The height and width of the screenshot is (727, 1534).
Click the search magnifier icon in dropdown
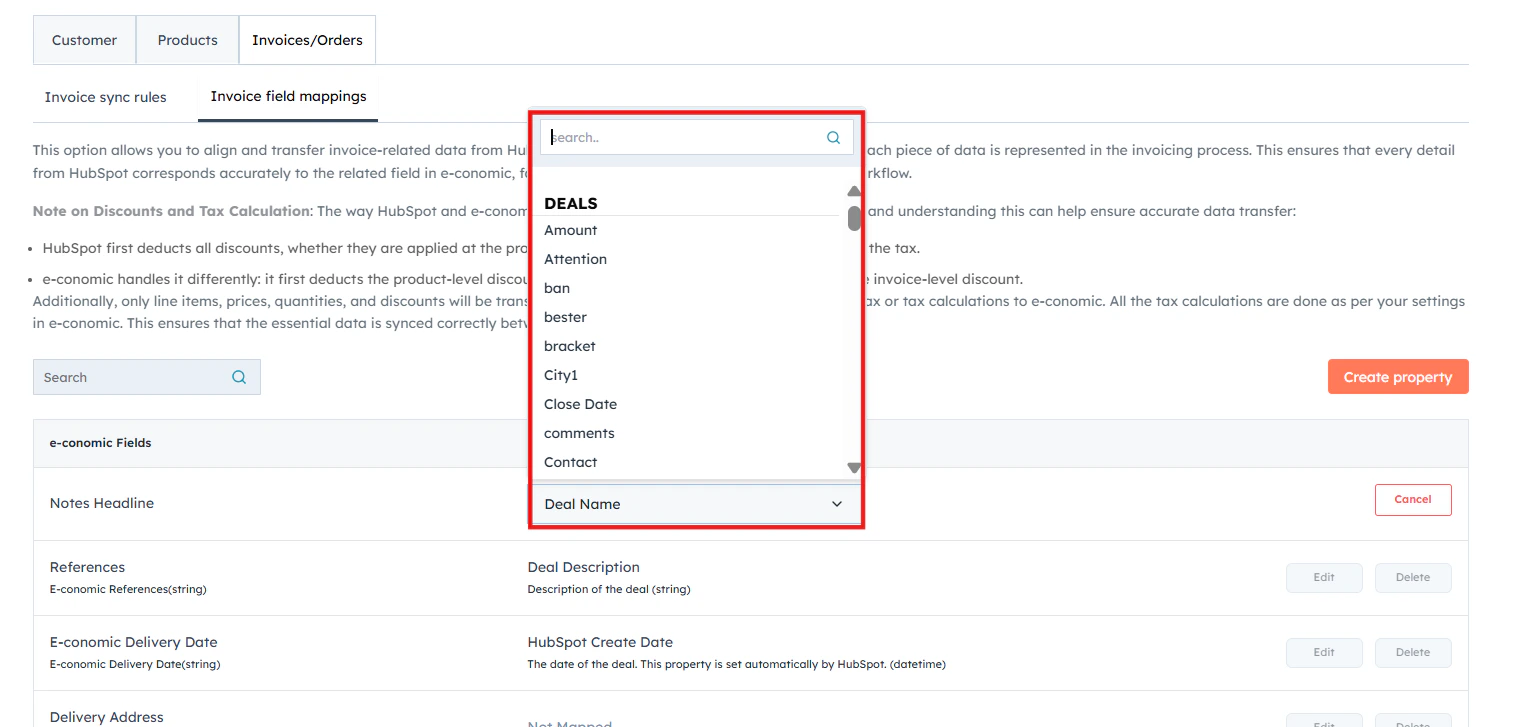click(833, 138)
